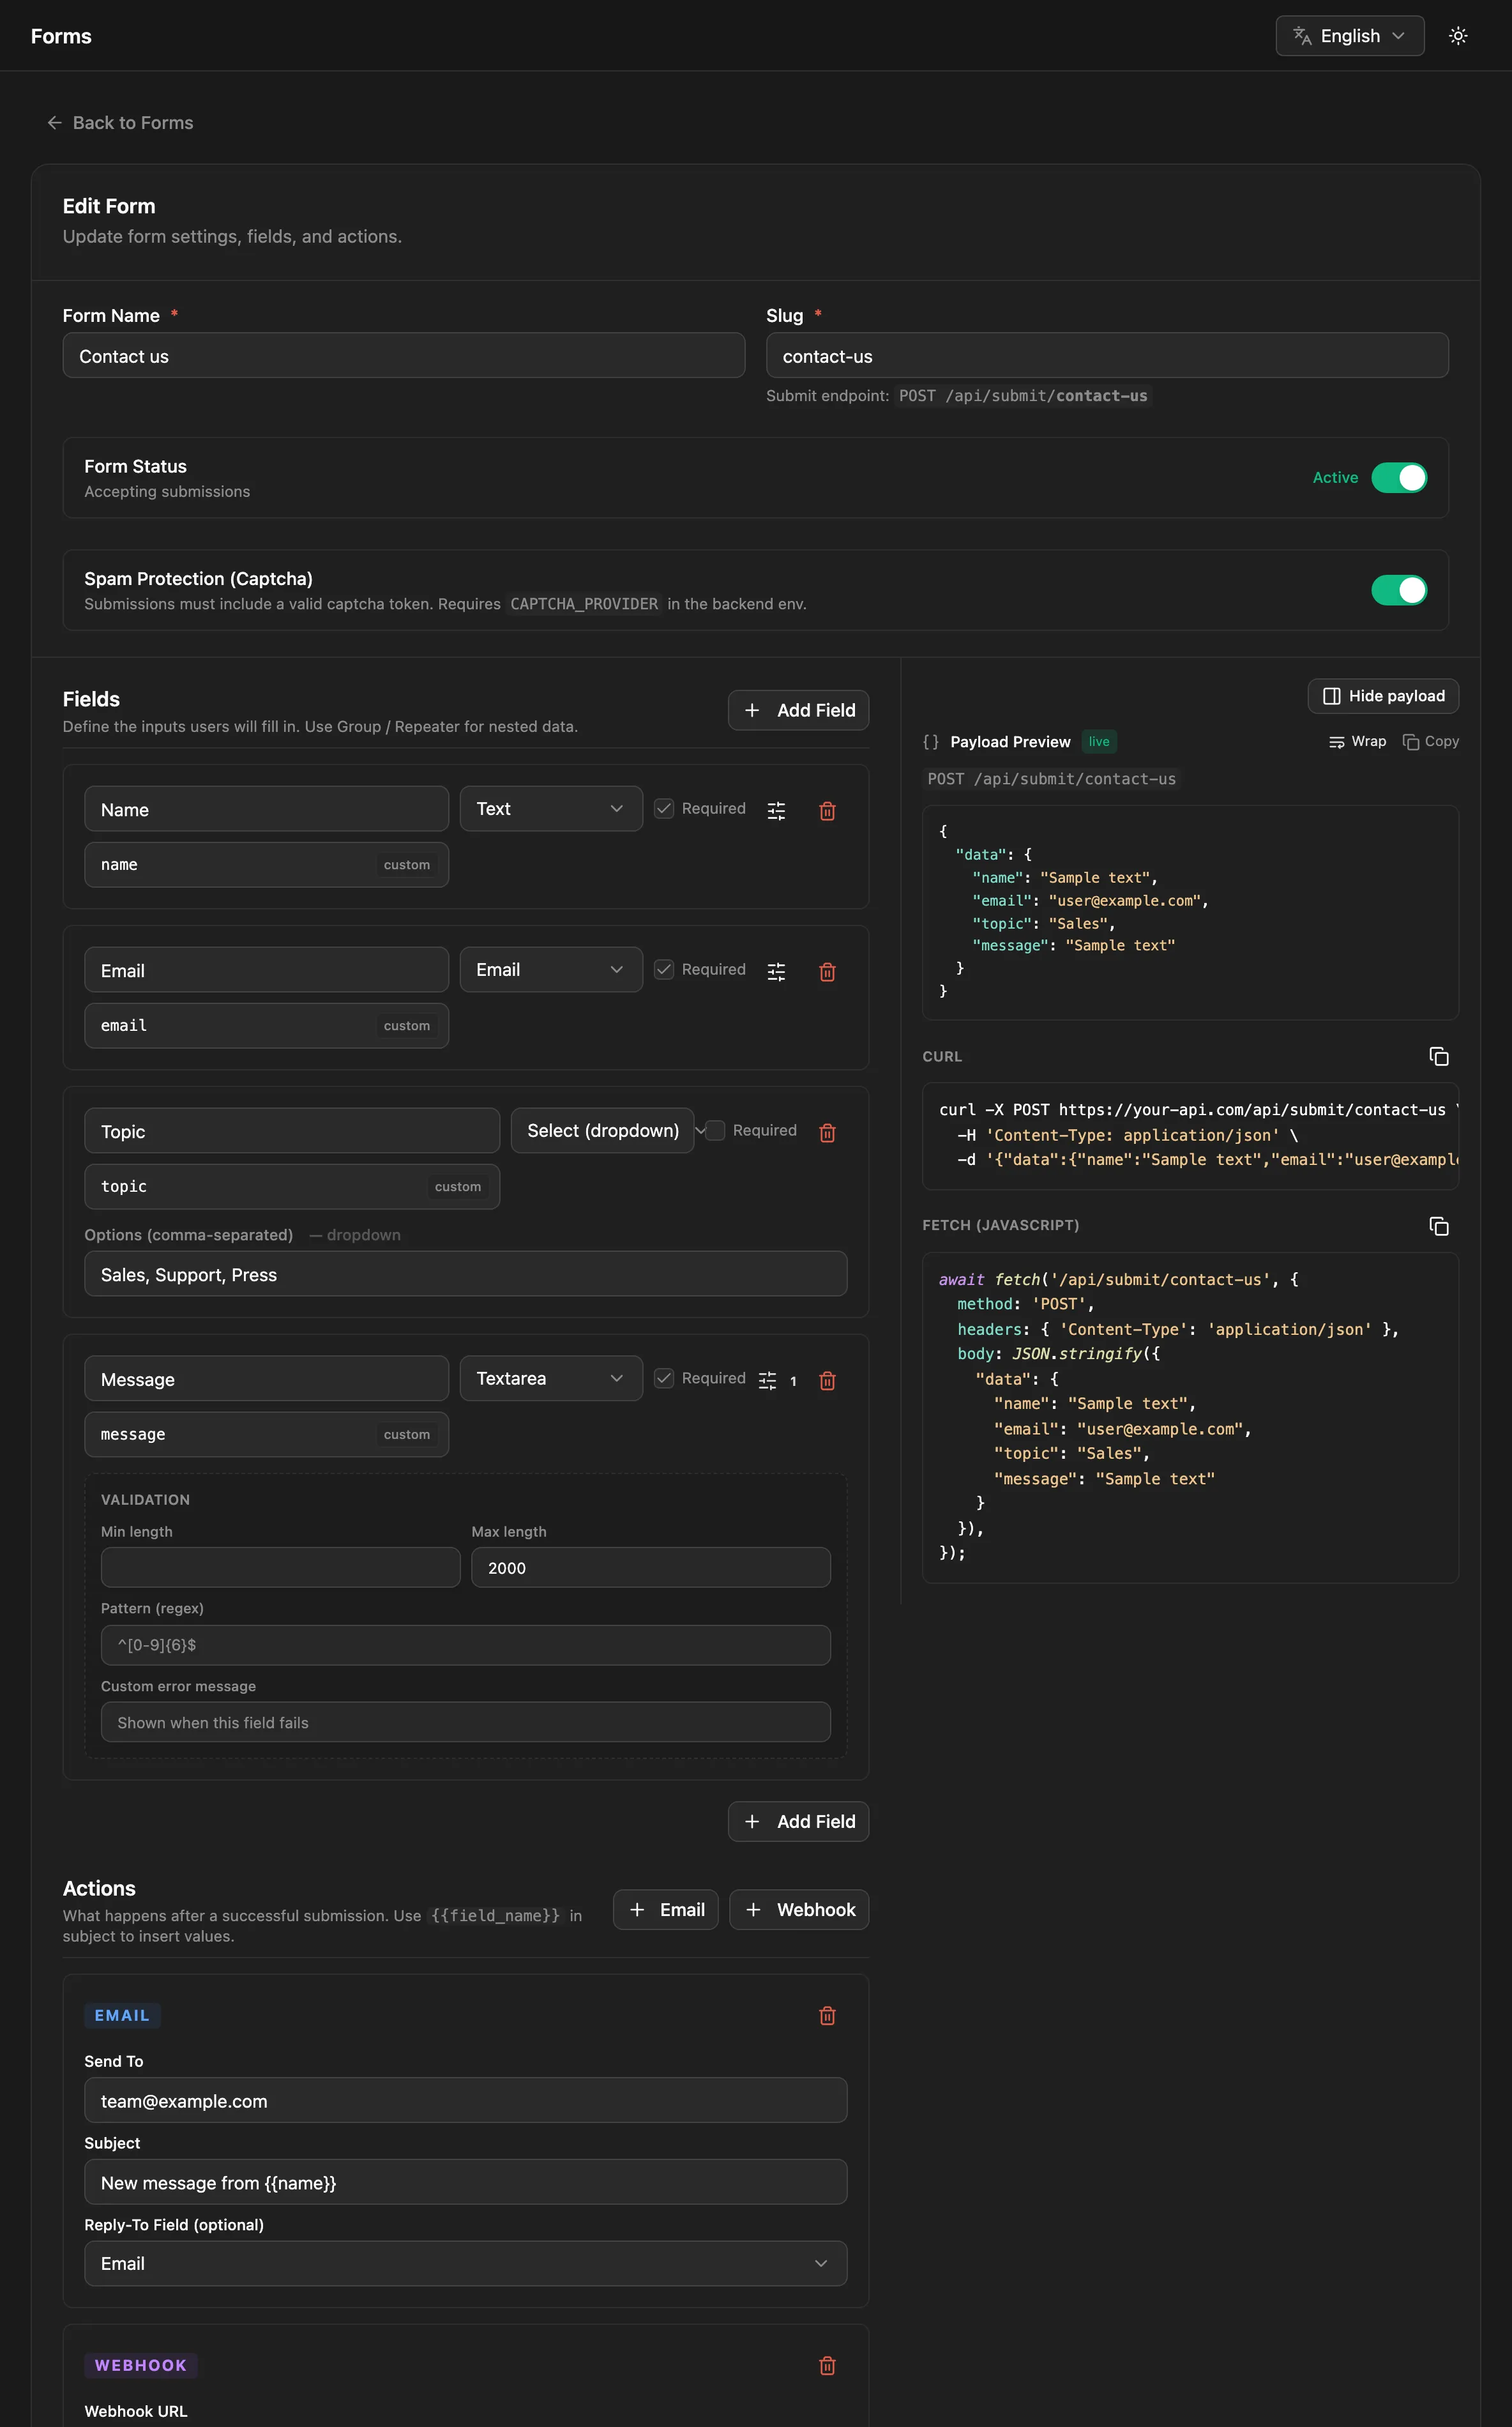Click the Max length input
1512x2427 pixels.
coord(651,1567)
